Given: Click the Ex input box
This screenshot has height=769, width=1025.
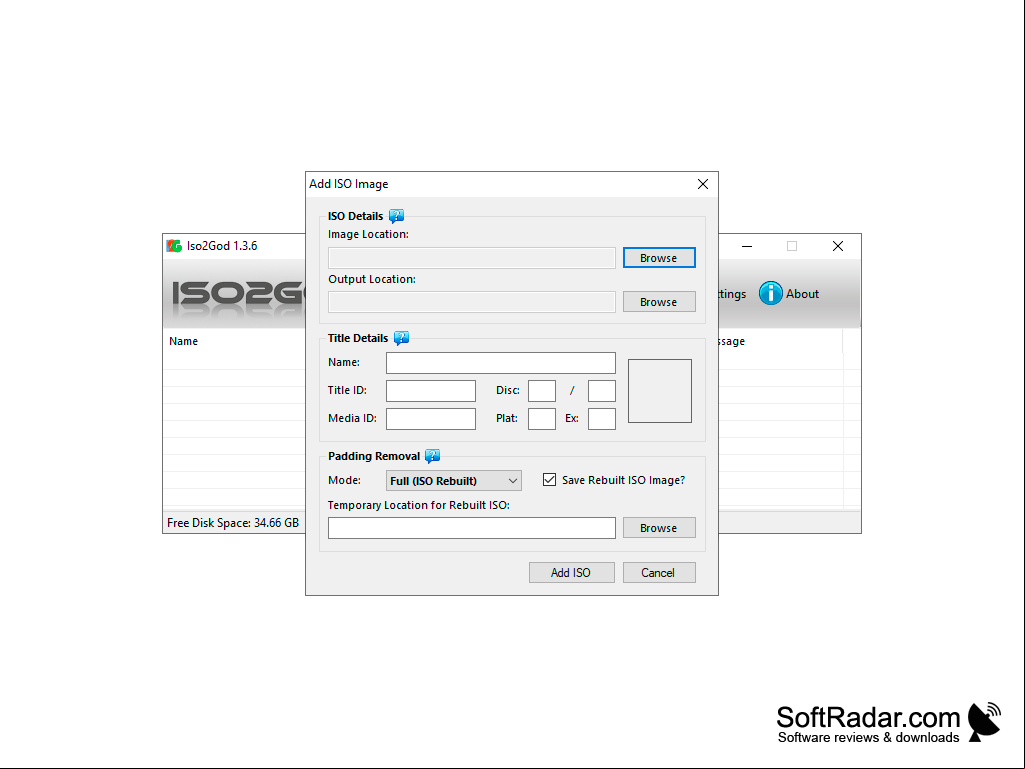Looking at the screenshot, I should click(x=602, y=419).
